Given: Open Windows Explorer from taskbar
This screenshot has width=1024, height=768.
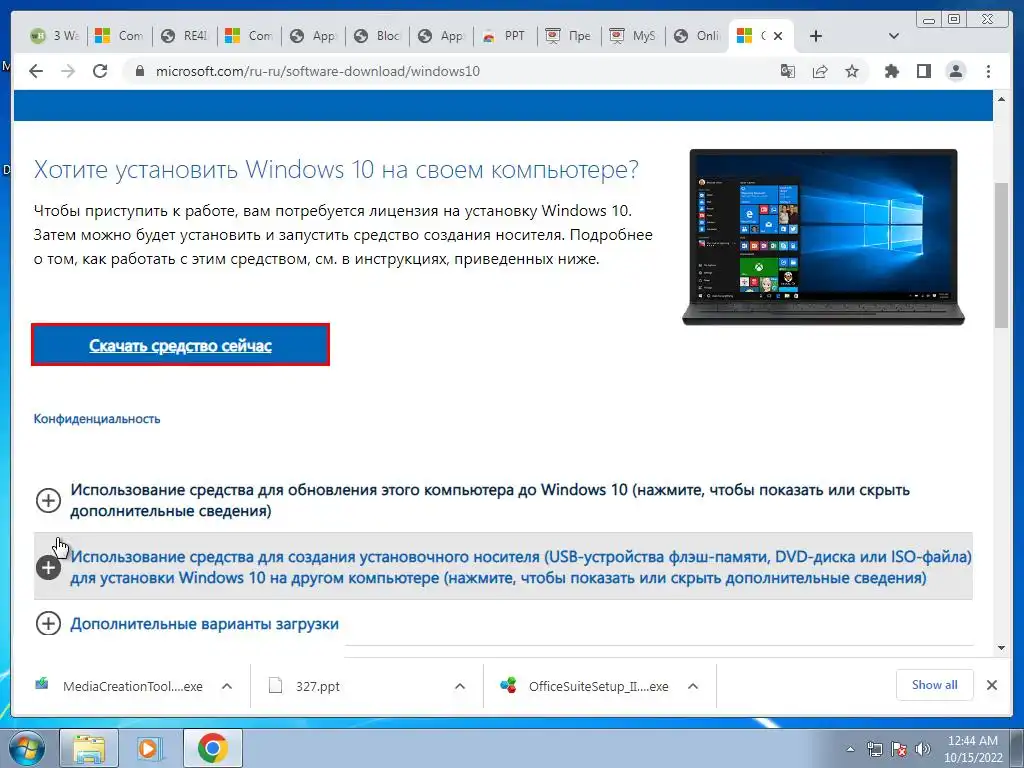Looking at the screenshot, I should tap(89, 748).
